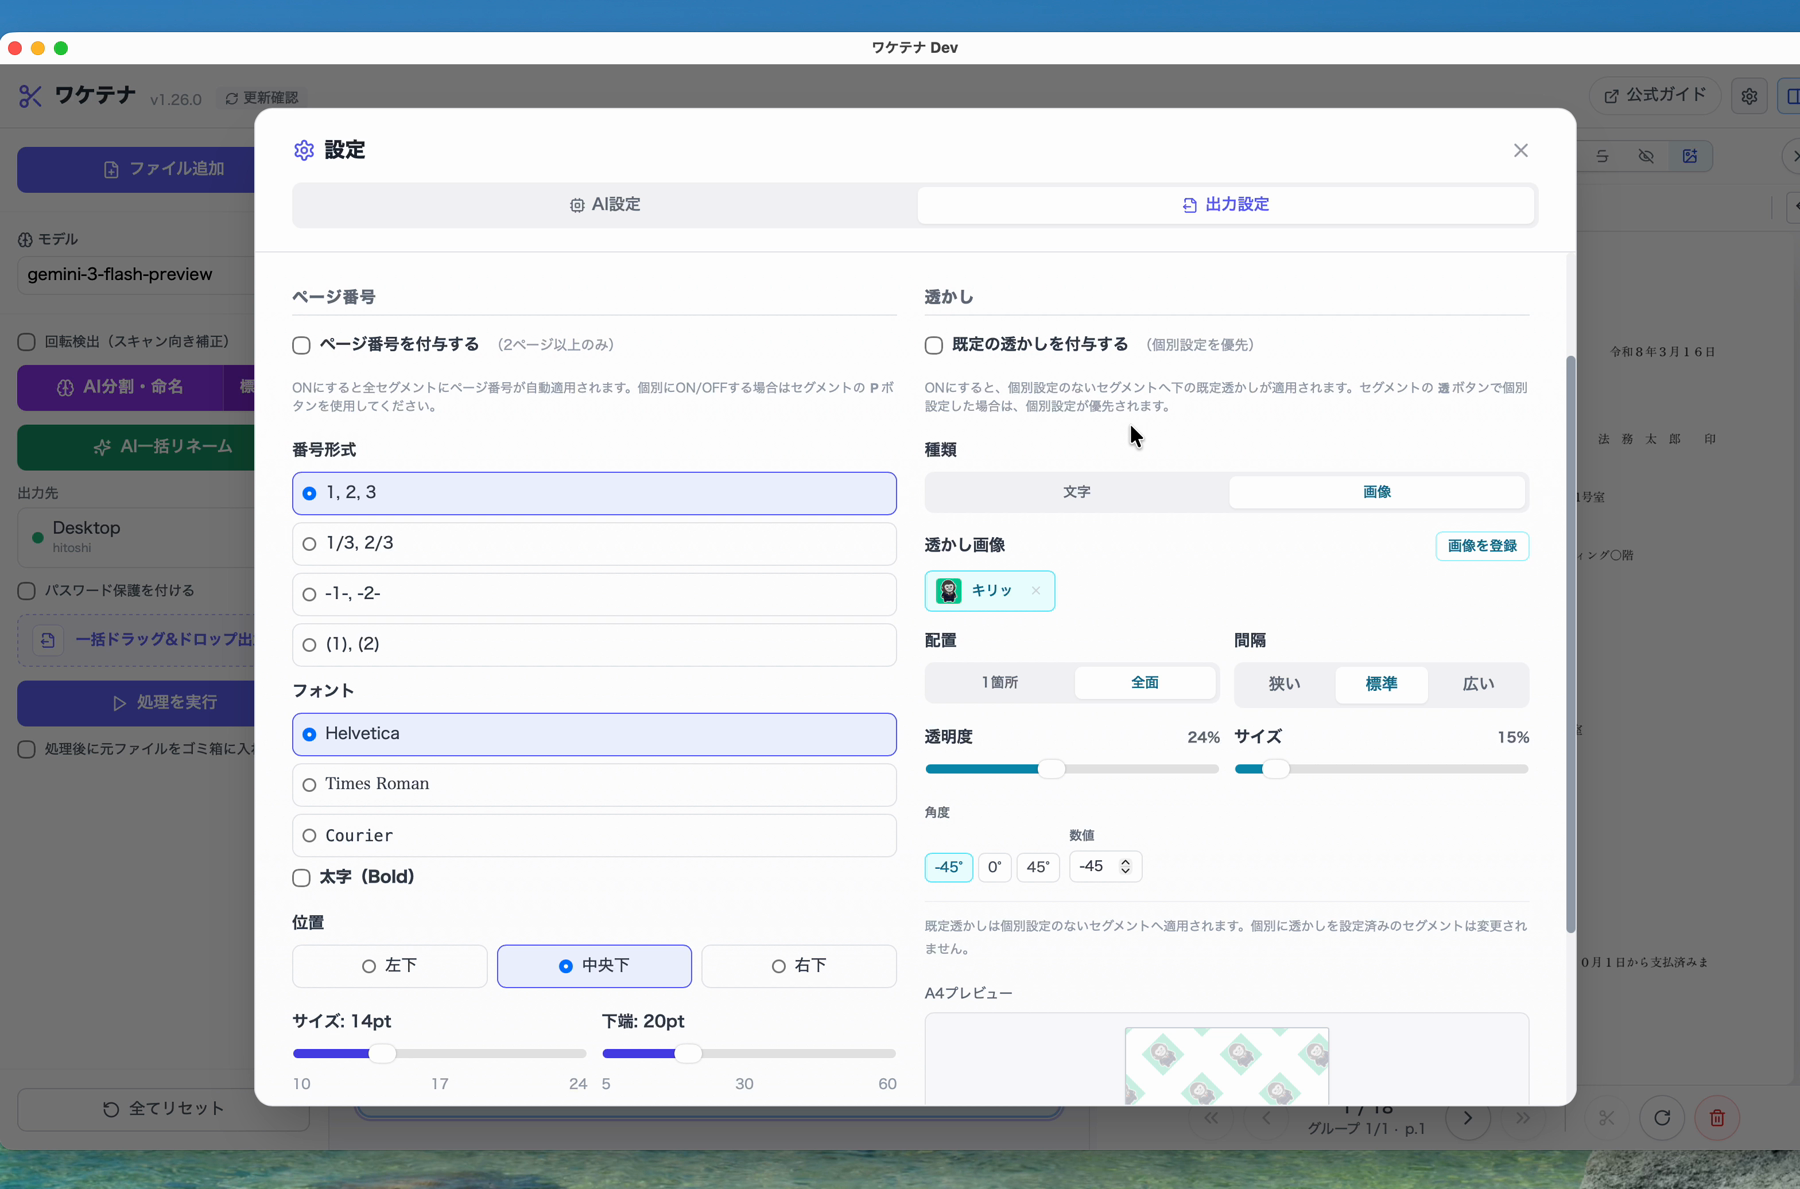This screenshot has height=1189, width=1800.
Task: Click the 透明度 opacity slider handle
Action: (x=1051, y=769)
